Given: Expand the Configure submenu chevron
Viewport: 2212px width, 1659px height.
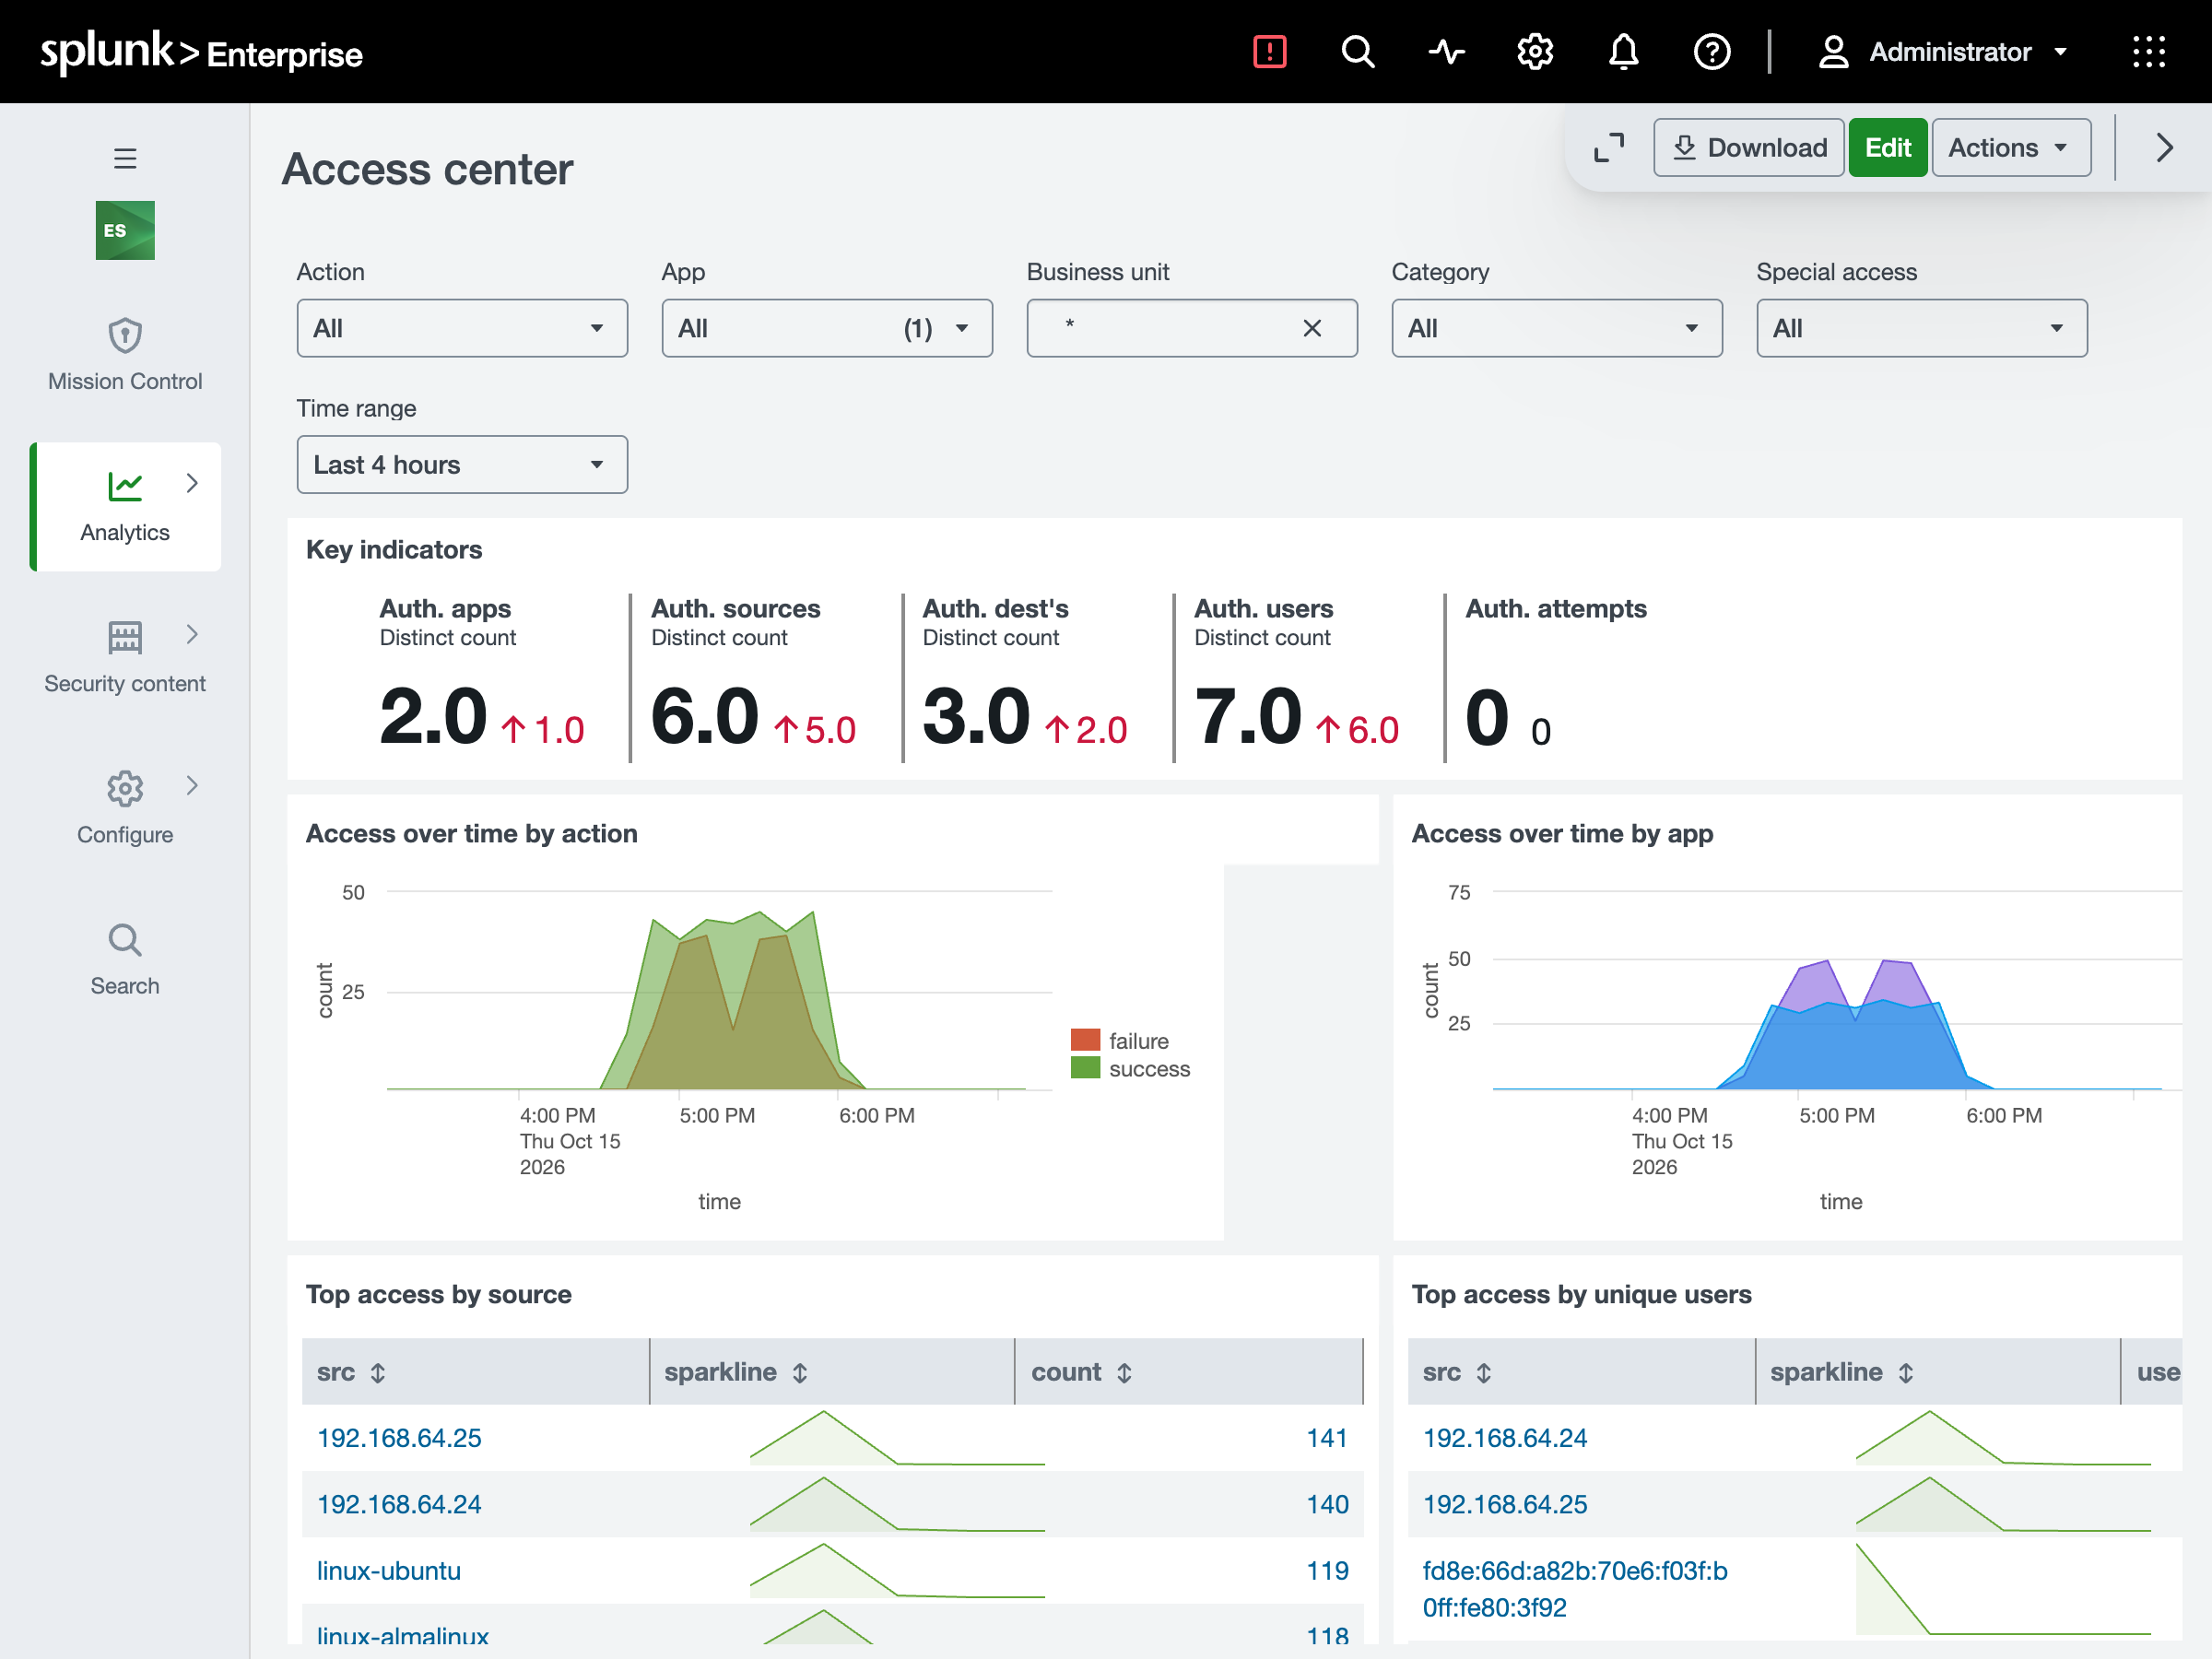Looking at the screenshot, I should (192, 786).
